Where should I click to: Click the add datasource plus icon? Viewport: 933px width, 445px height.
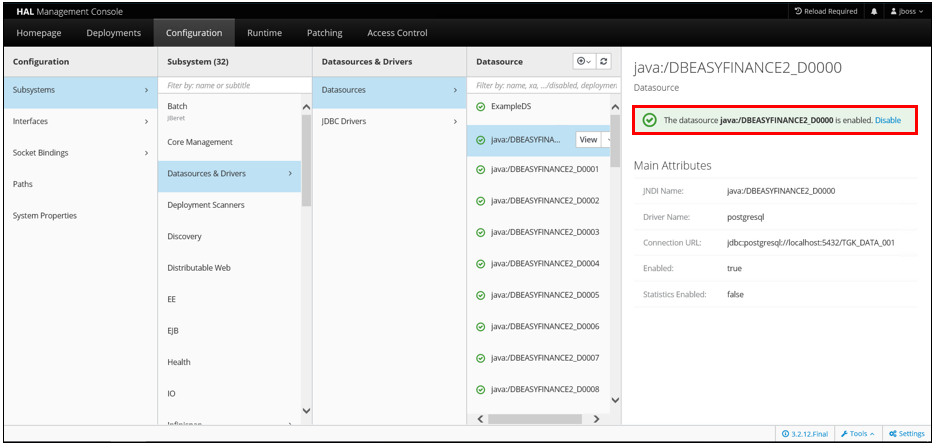(583, 61)
